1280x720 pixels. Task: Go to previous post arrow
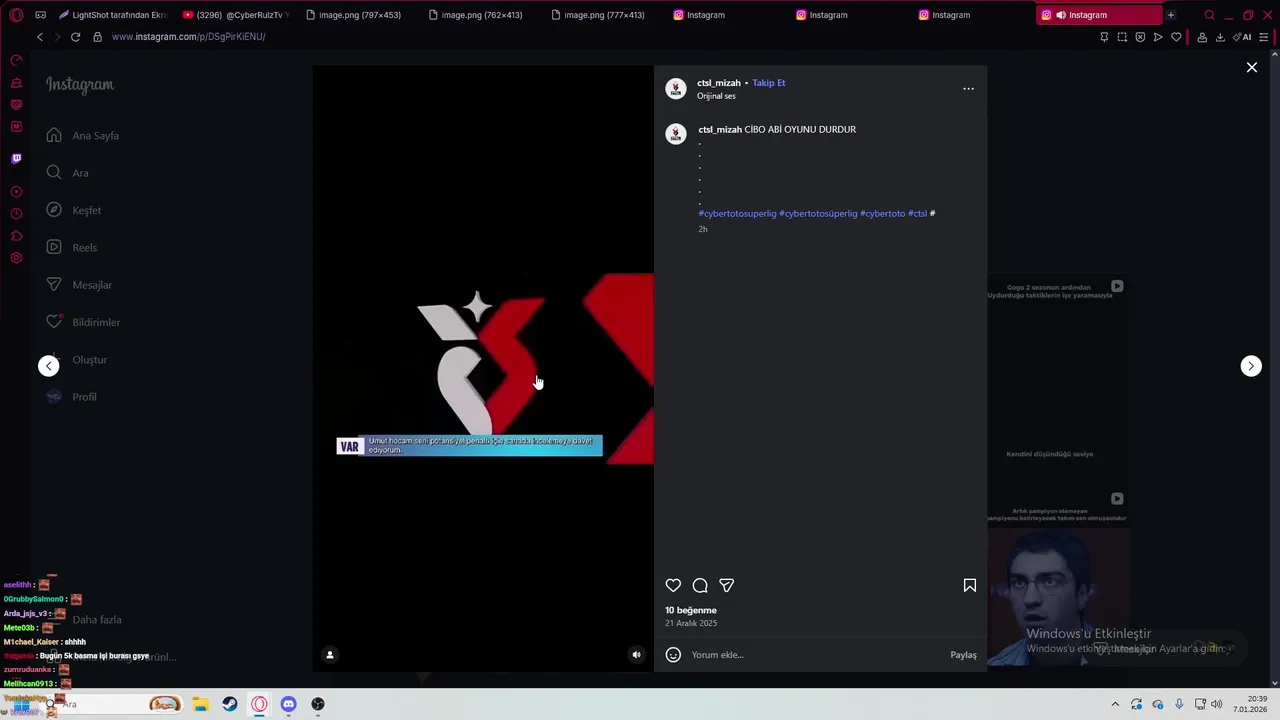(49, 366)
